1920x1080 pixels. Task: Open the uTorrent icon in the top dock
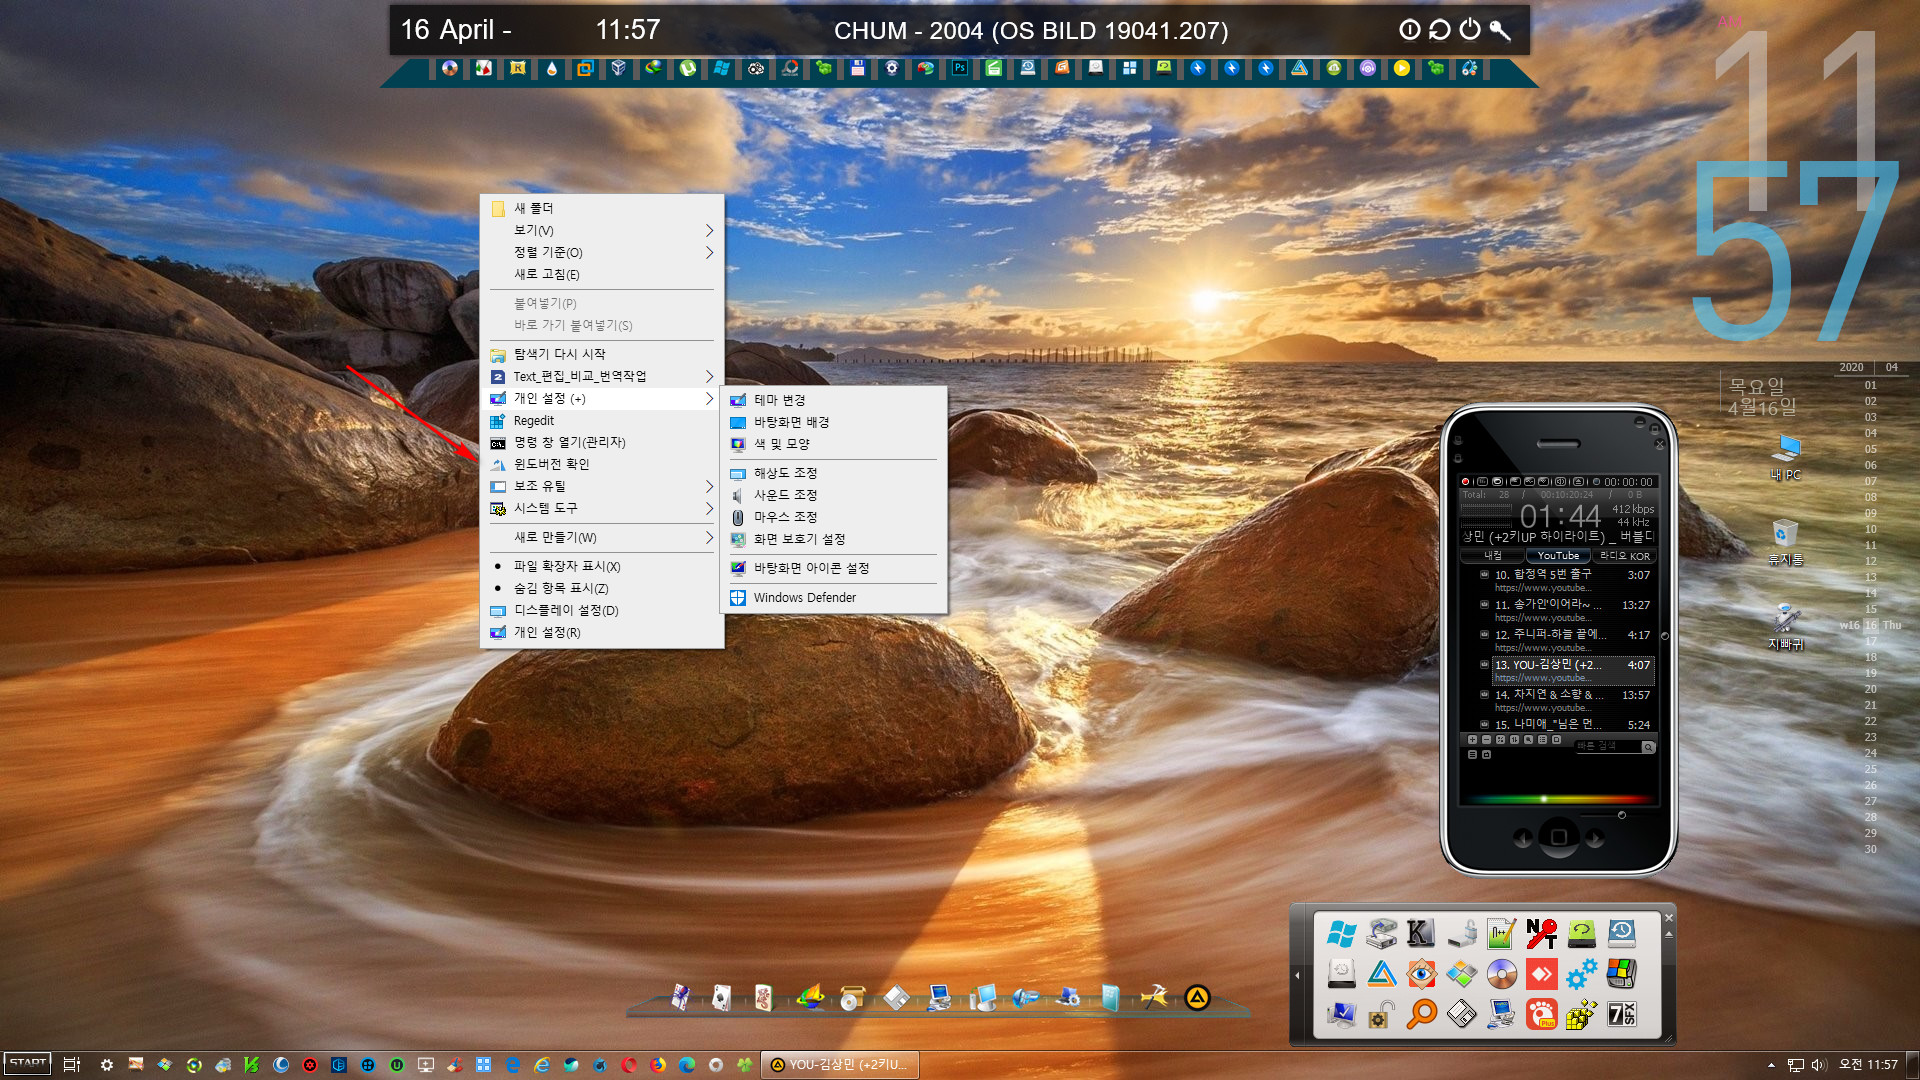[x=687, y=68]
